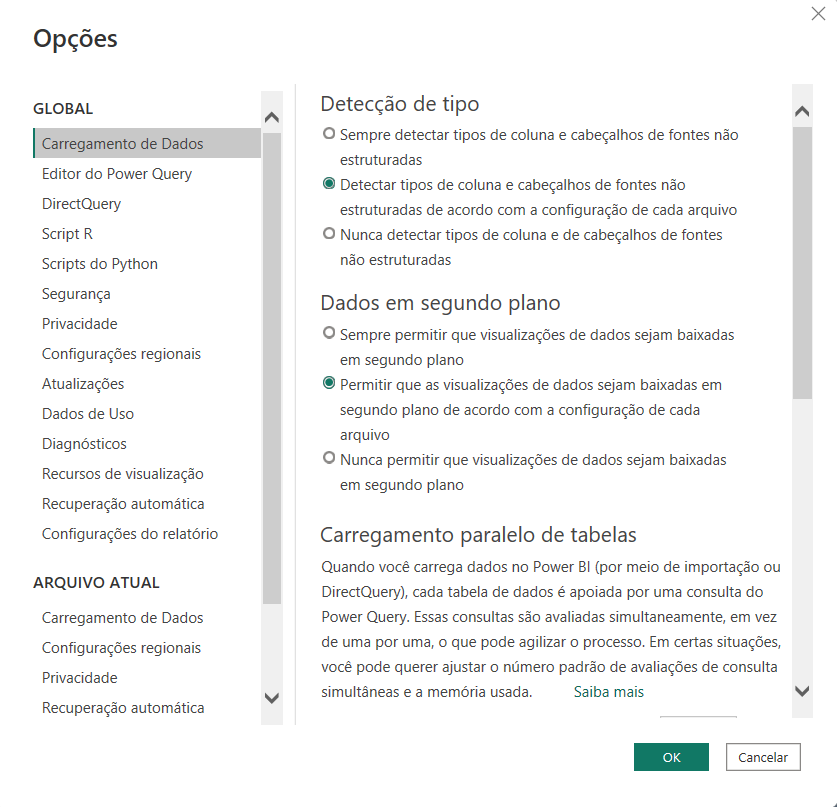The image size is (837, 807).
Task: Open Diagnósticos settings
Action: [84, 444]
